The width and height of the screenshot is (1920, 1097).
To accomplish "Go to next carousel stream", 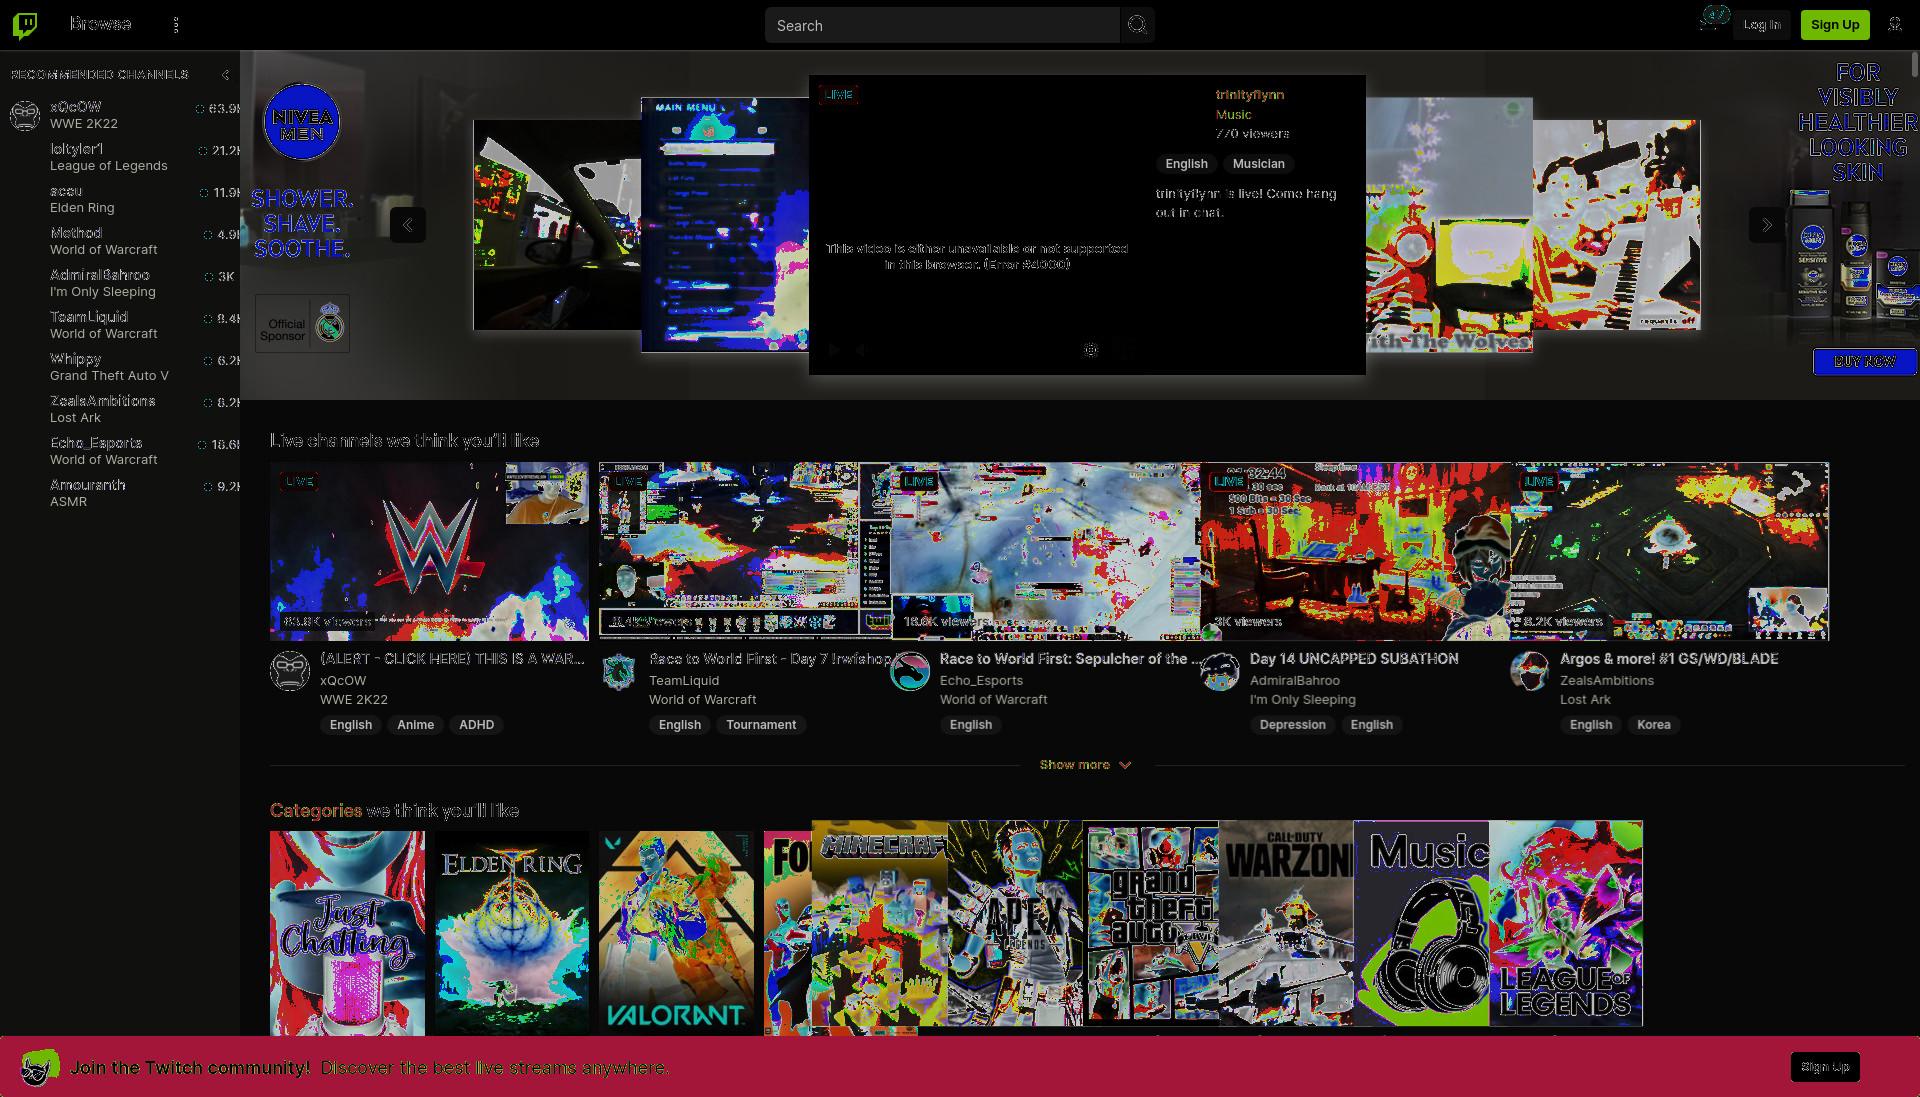I will coord(1766,225).
